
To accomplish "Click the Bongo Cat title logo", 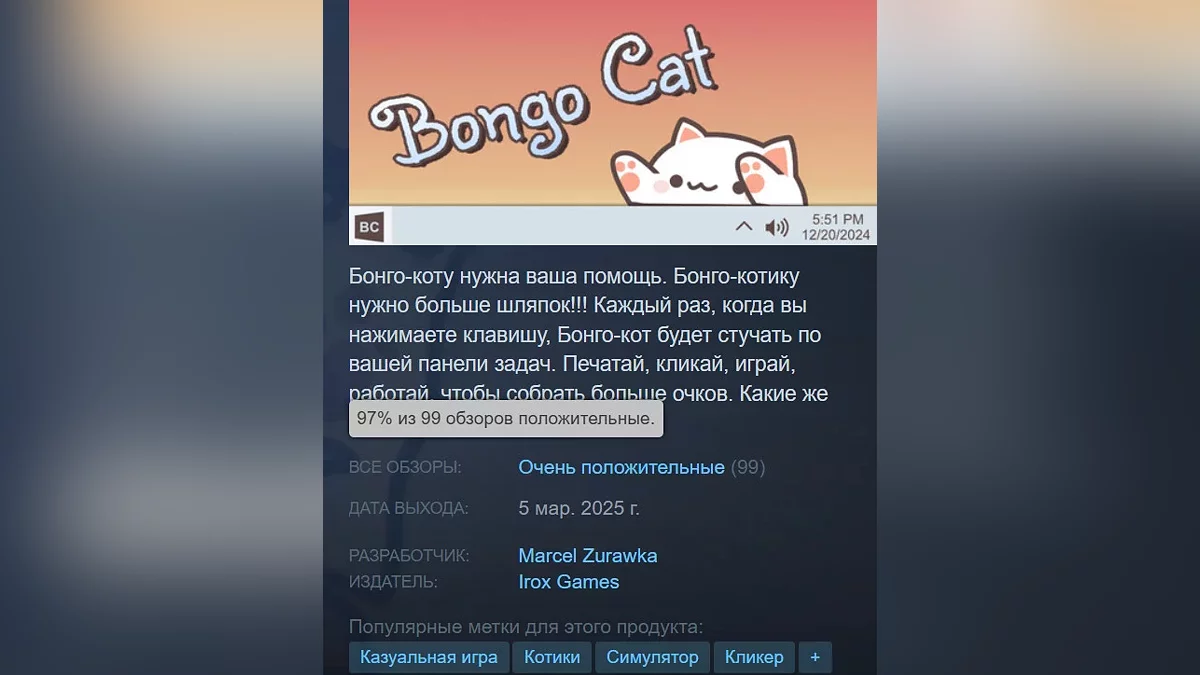I will (542, 100).
